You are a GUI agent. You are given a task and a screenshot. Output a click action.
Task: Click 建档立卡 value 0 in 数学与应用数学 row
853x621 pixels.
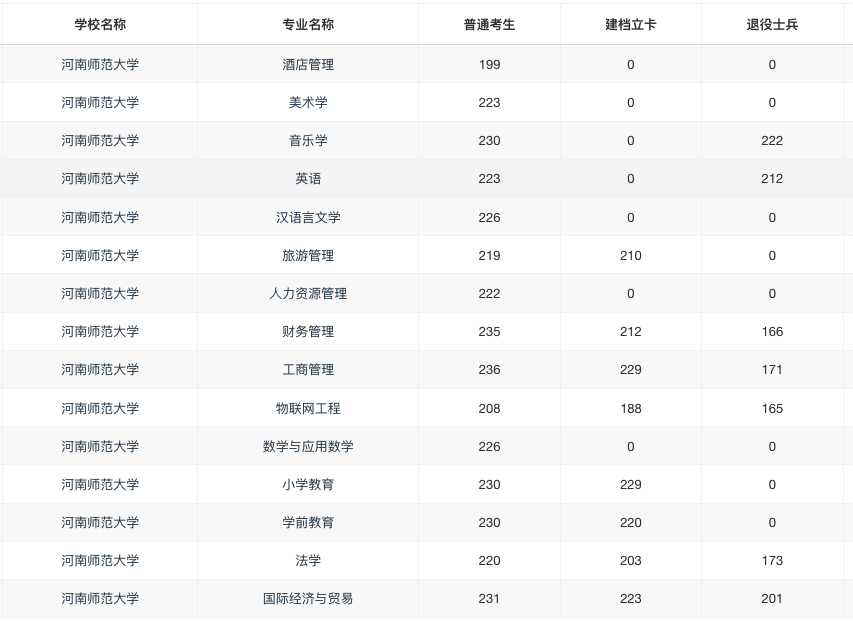631,446
